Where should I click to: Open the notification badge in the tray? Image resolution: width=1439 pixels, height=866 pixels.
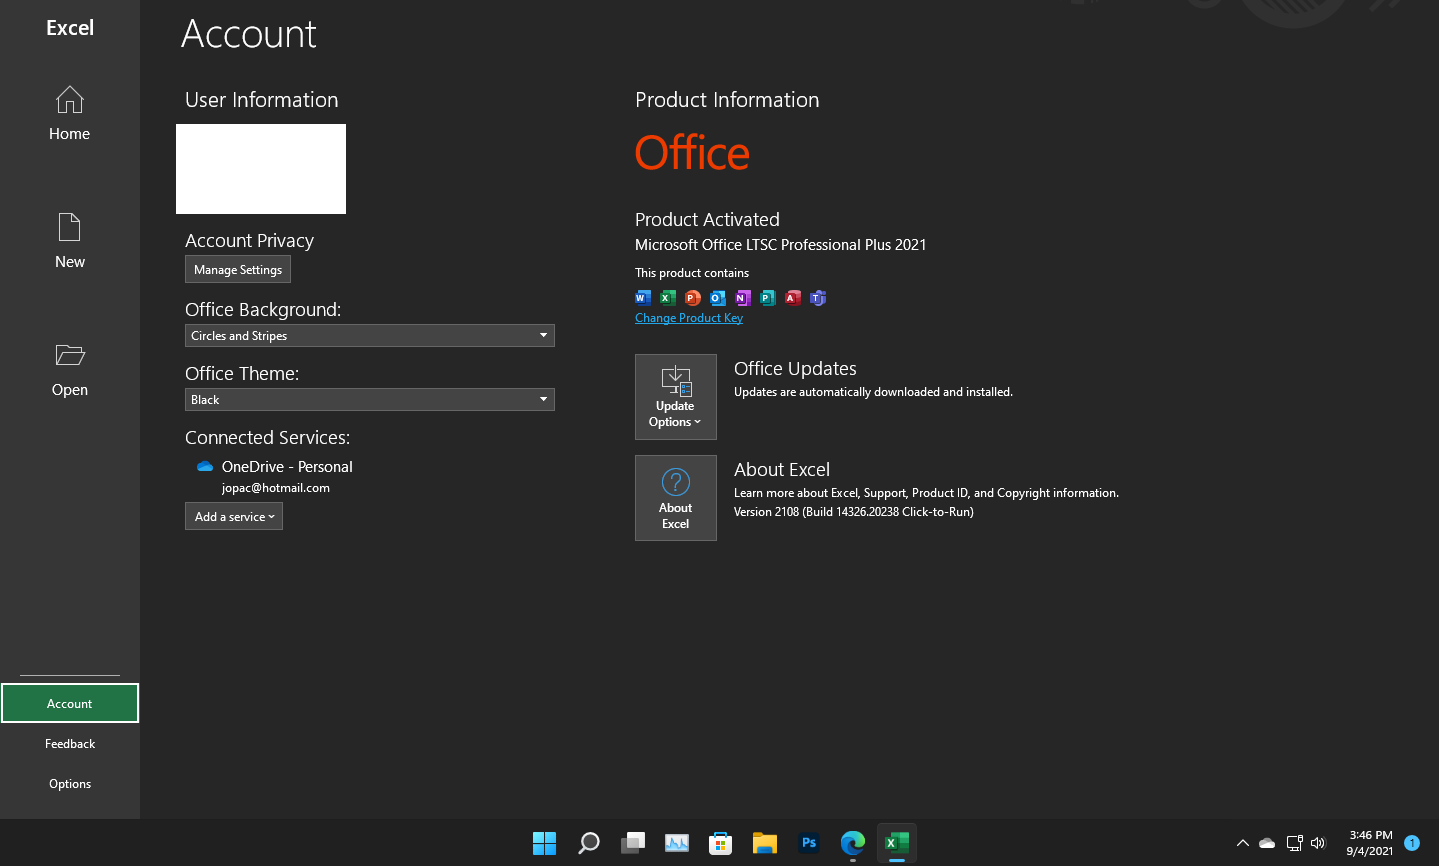[1412, 843]
